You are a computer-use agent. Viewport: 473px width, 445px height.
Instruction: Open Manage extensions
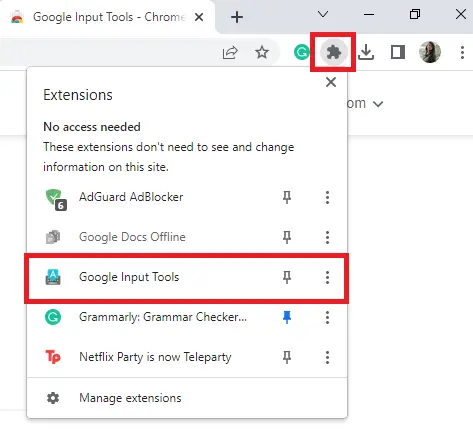coord(187,398)
